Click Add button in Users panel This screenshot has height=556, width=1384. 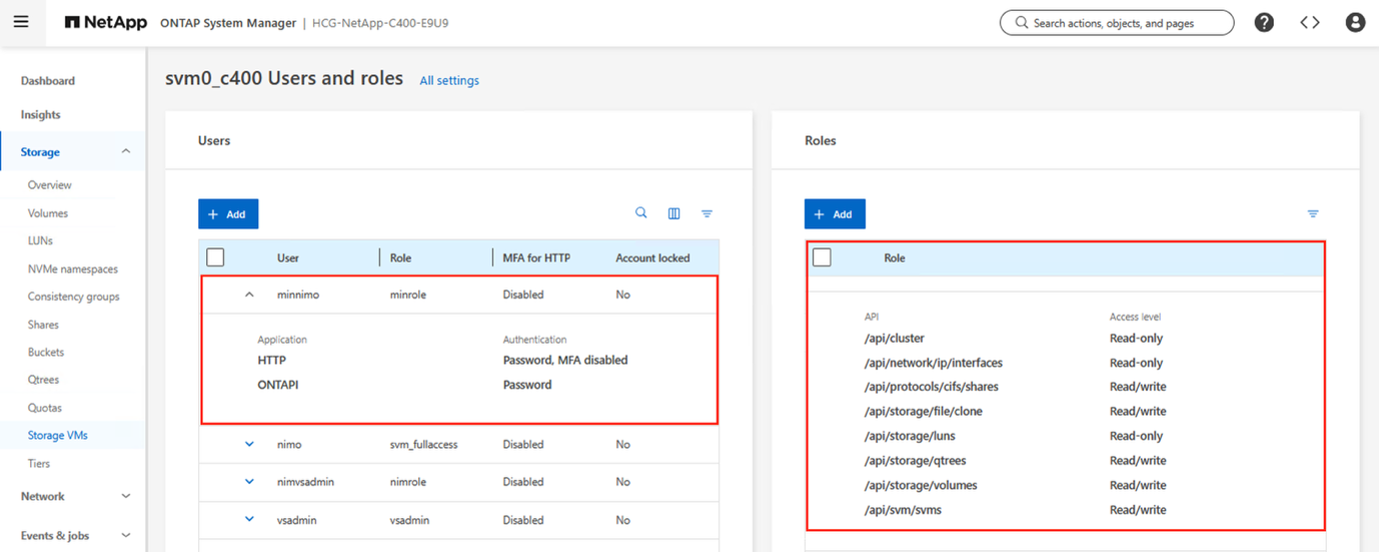(228, 214)
